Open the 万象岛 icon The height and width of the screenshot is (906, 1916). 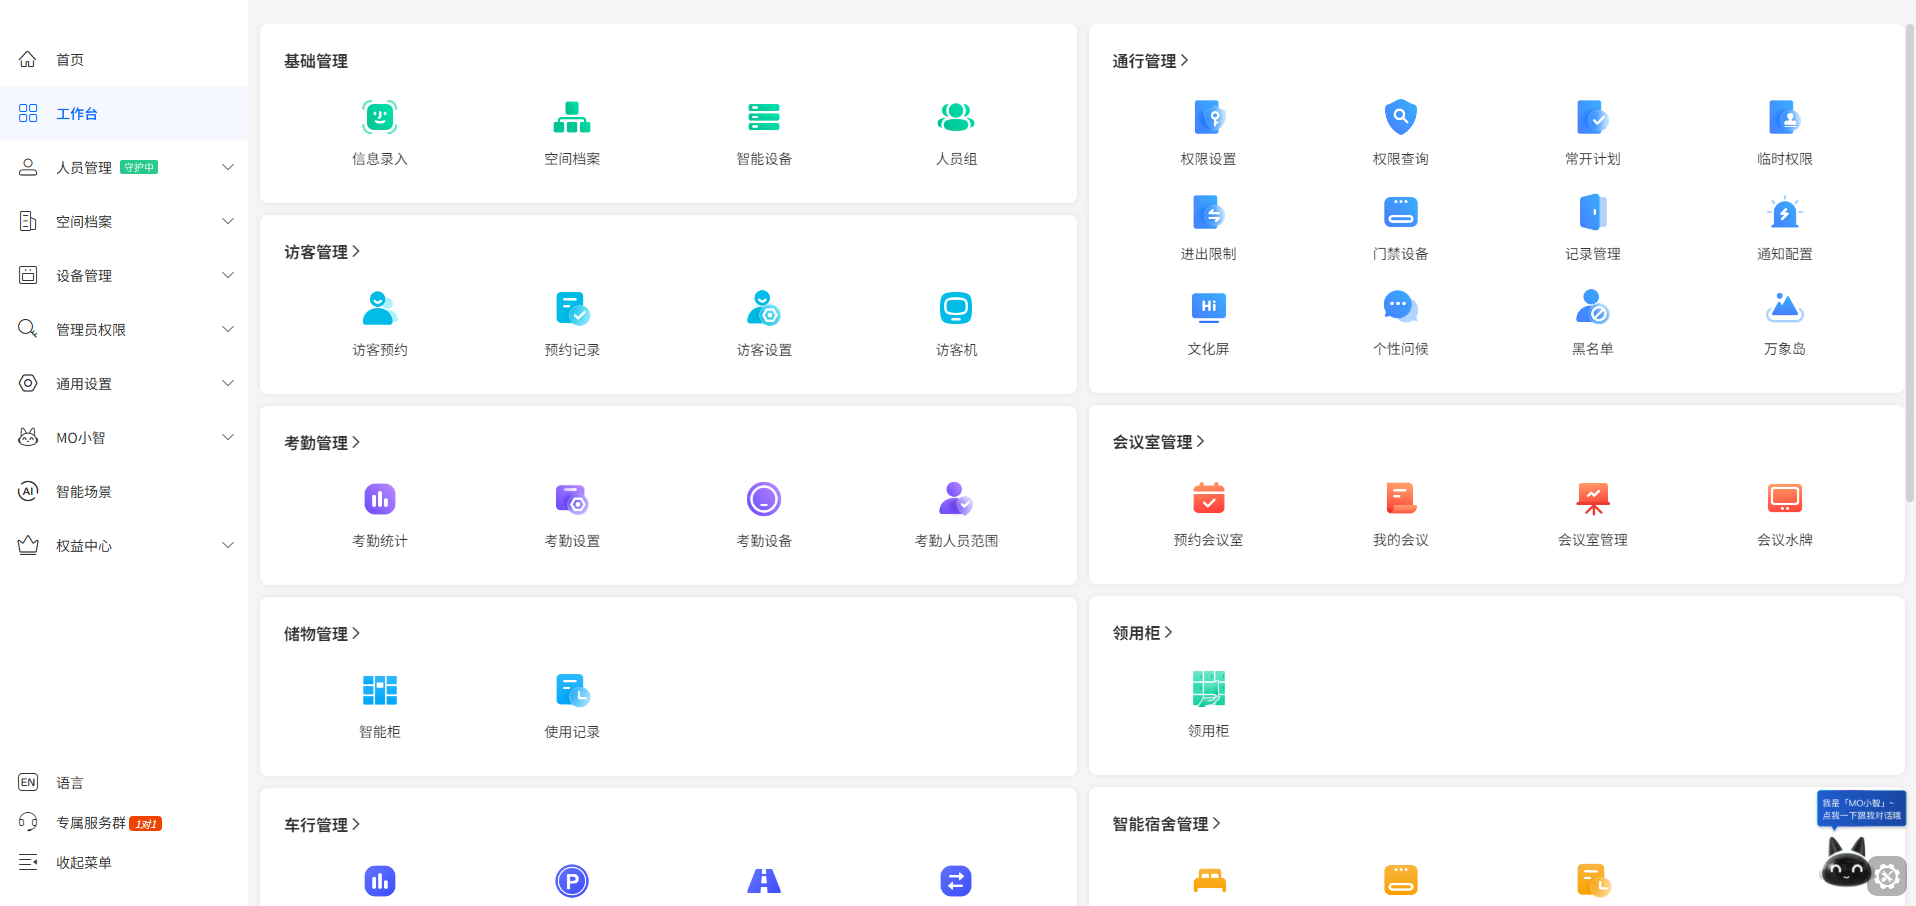[1785, 307]
